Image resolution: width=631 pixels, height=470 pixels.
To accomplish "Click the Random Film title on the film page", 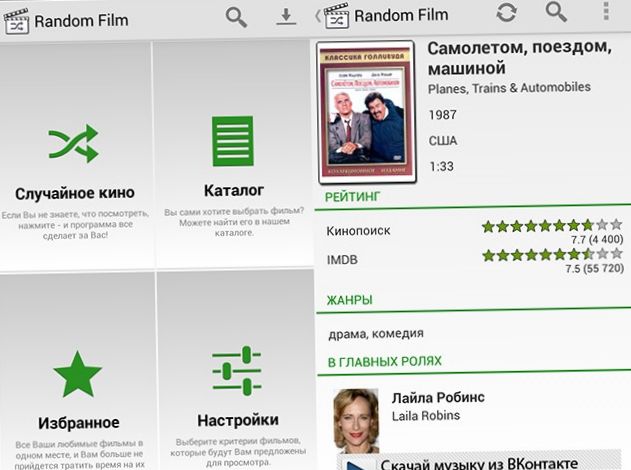I will [401, 15].
